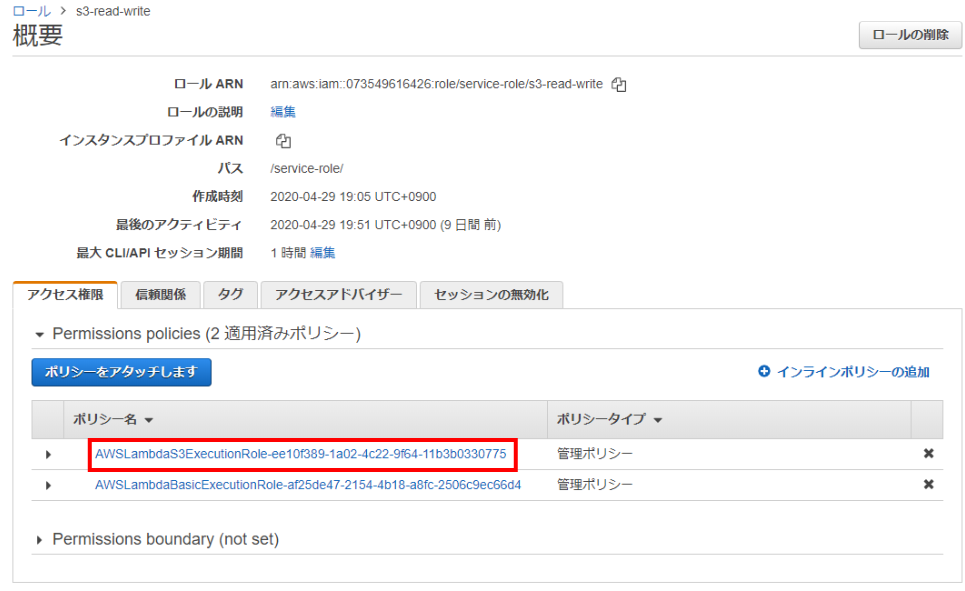Open AWSLambdaS3ExecutionRole policy link
Image resolution: width=965 pixels, height=591 pixels.
(300, 454)
